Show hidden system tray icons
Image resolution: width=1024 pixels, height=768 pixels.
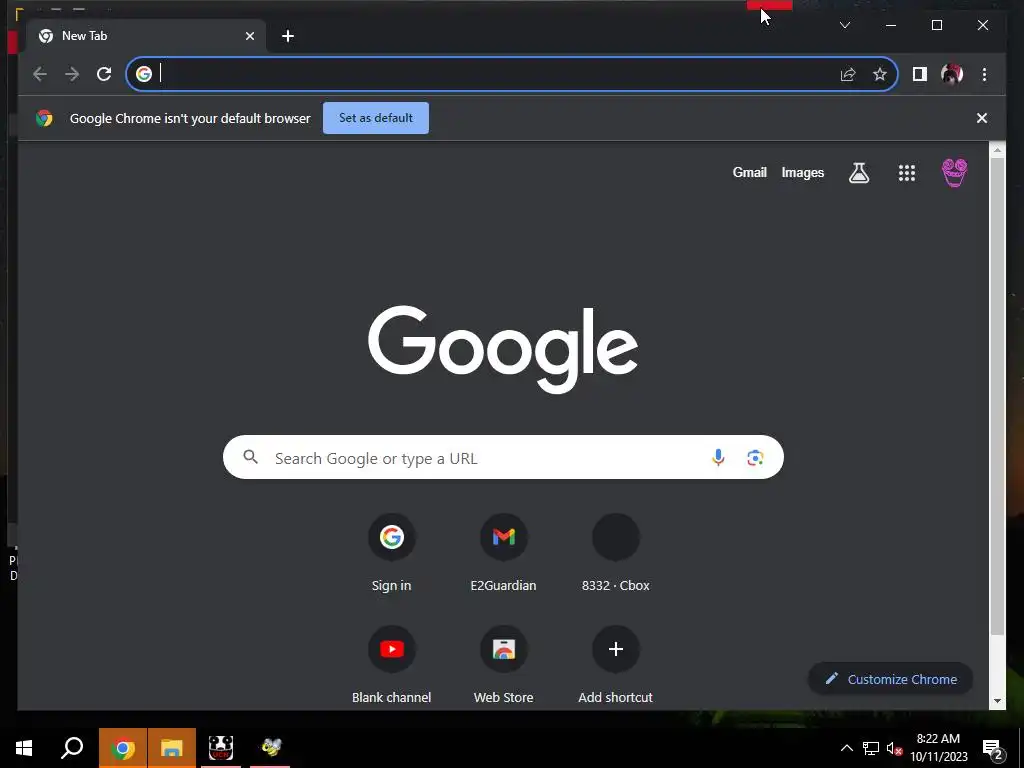[x=846, y=748]
